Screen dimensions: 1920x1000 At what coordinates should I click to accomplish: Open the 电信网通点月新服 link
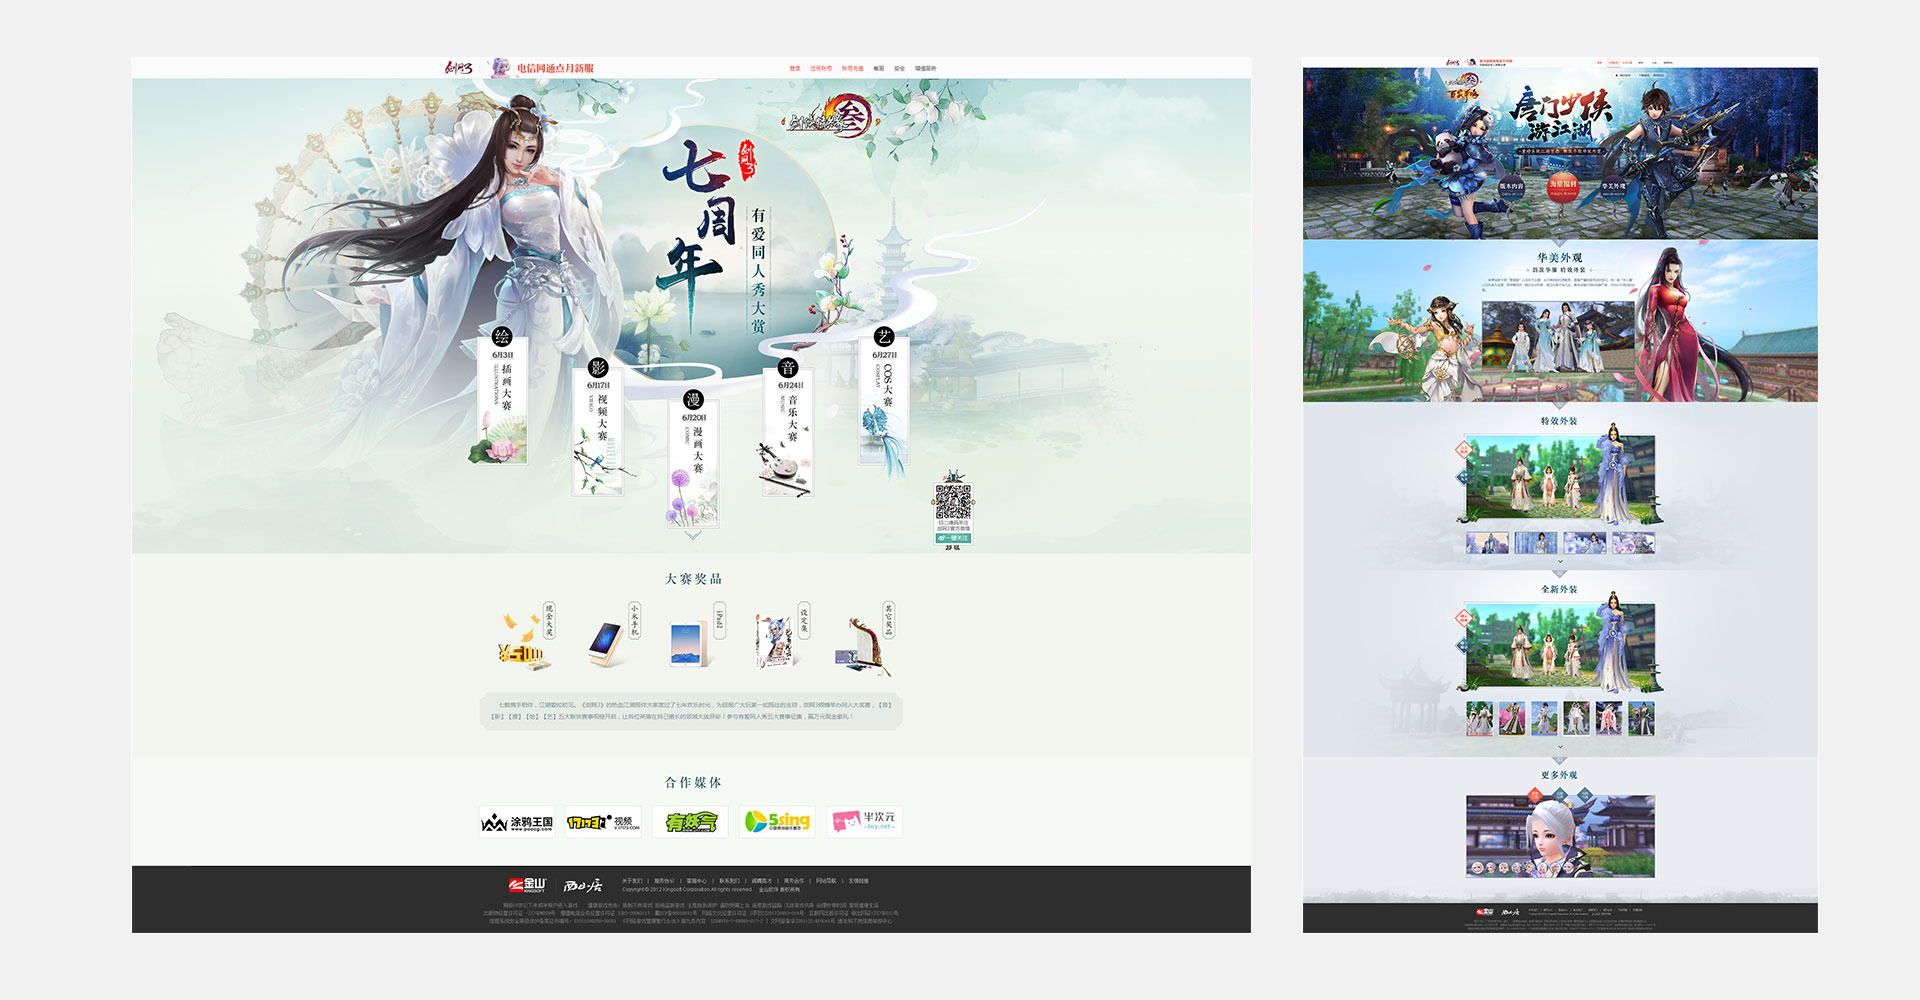555,68
